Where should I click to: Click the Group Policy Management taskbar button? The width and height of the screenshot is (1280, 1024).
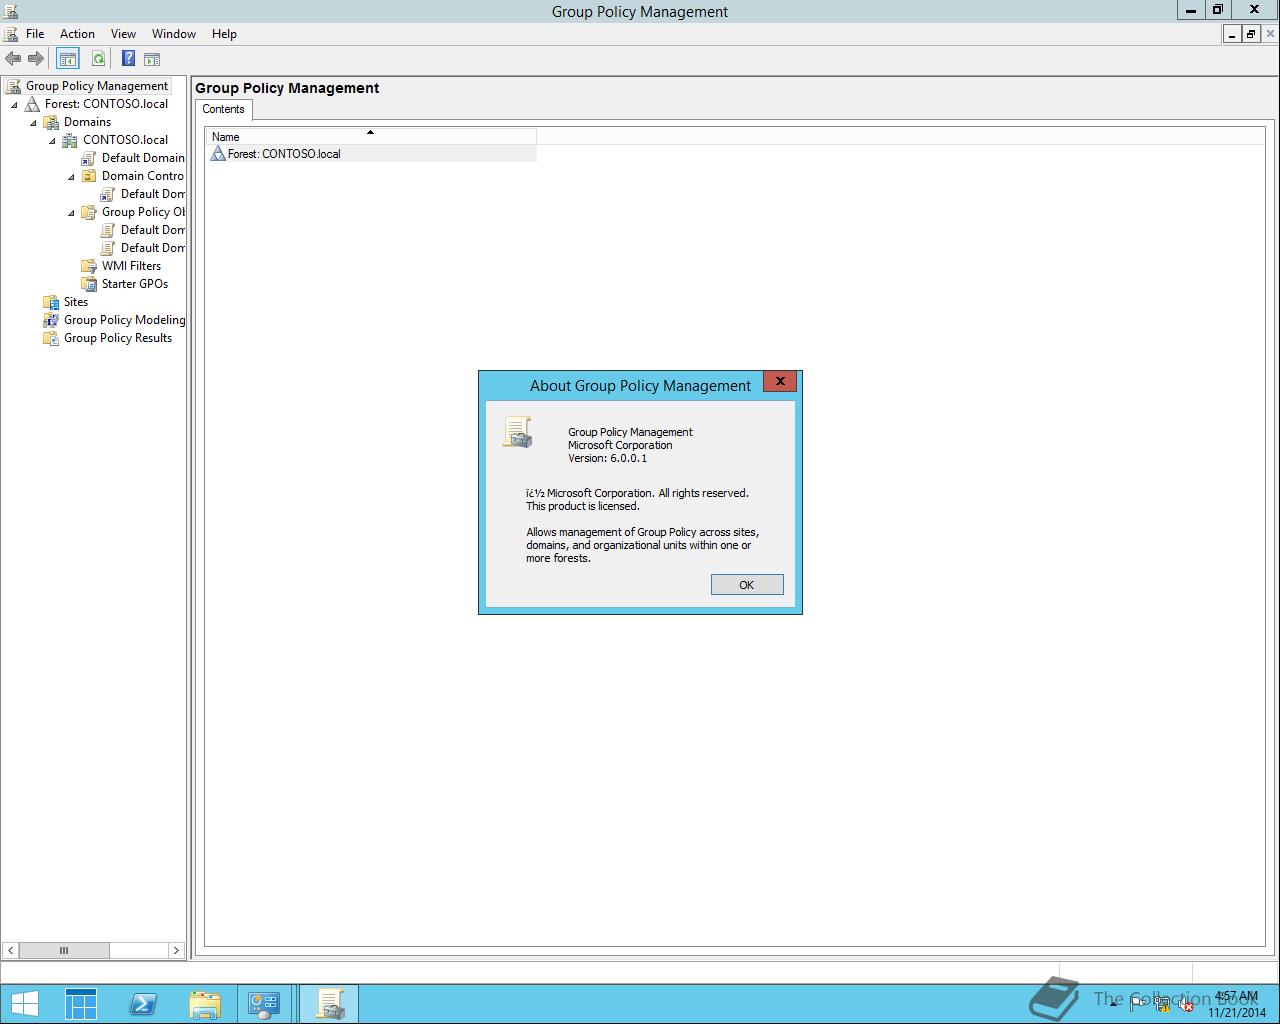(329, 1004)
